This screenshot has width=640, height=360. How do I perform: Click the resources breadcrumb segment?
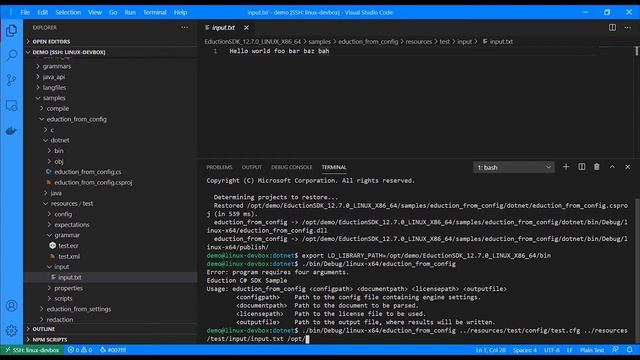click(x=418, y=41)
